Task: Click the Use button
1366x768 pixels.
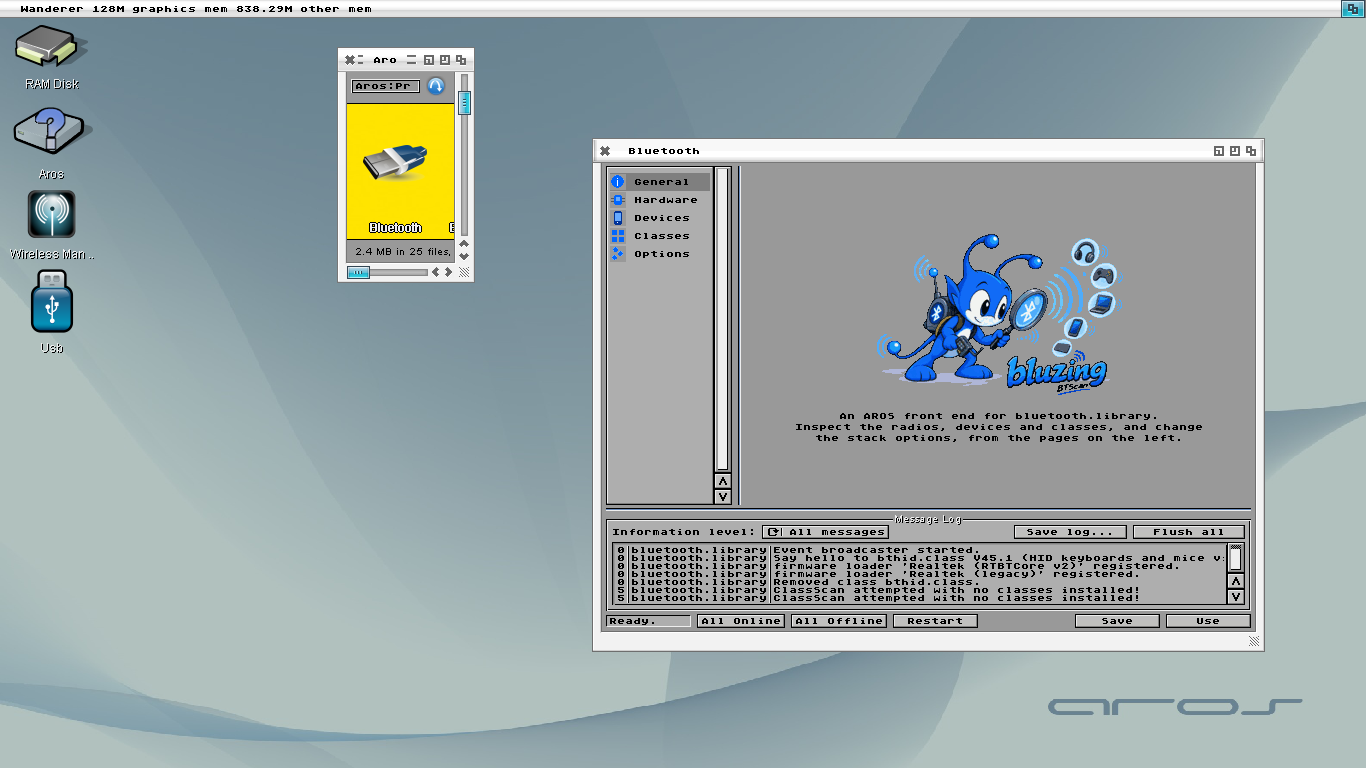Action: pyautogui.click(x=1208, y=621)
